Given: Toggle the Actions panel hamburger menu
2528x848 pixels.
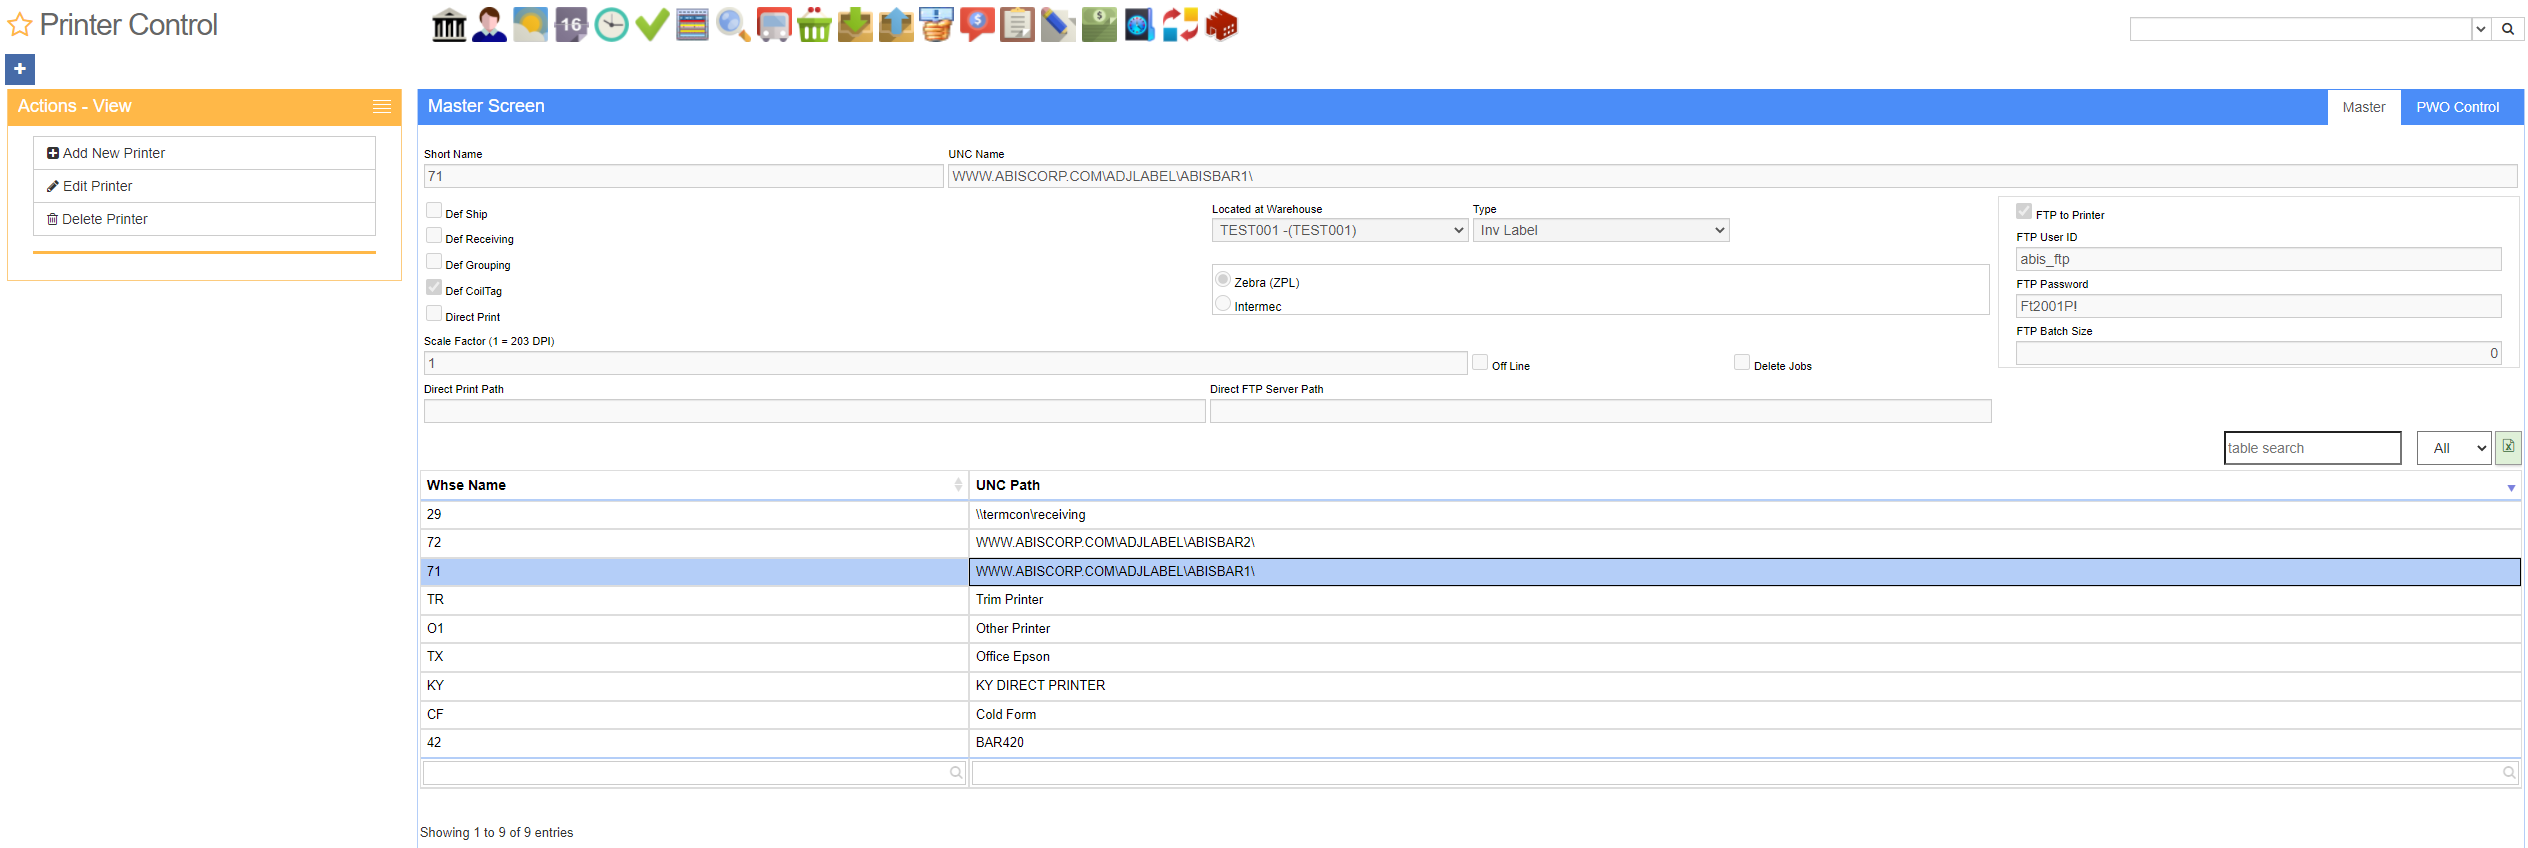Looking at the screenshot, I should click(x=382, y=106).
